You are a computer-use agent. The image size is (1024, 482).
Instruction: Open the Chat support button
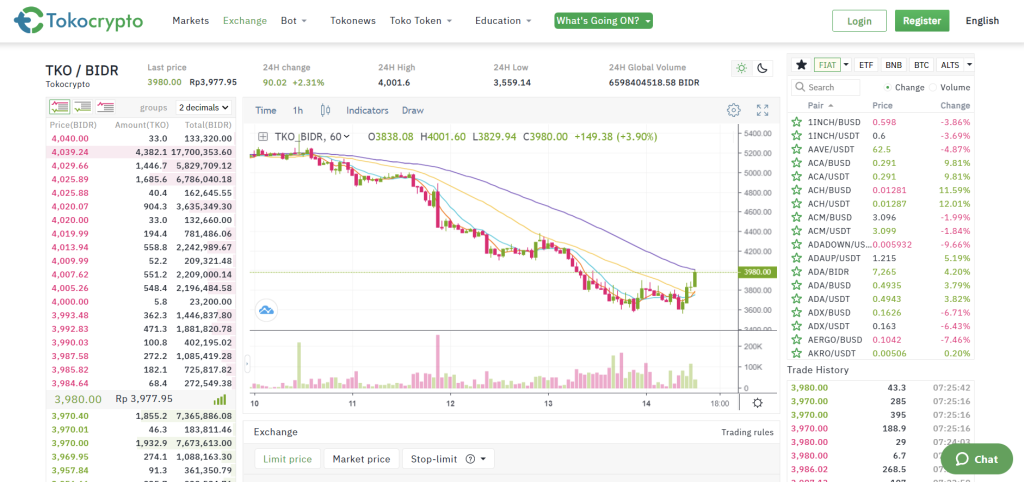coord(977,459)
